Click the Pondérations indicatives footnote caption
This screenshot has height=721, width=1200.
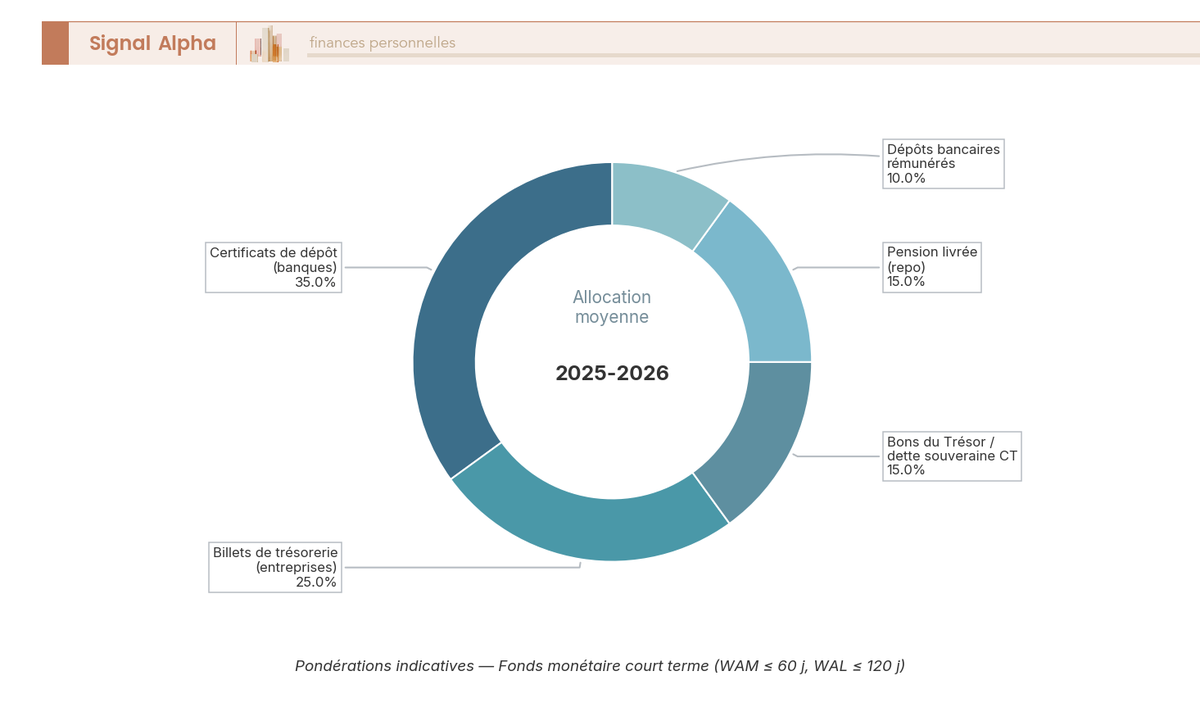(x=600, y=666)
